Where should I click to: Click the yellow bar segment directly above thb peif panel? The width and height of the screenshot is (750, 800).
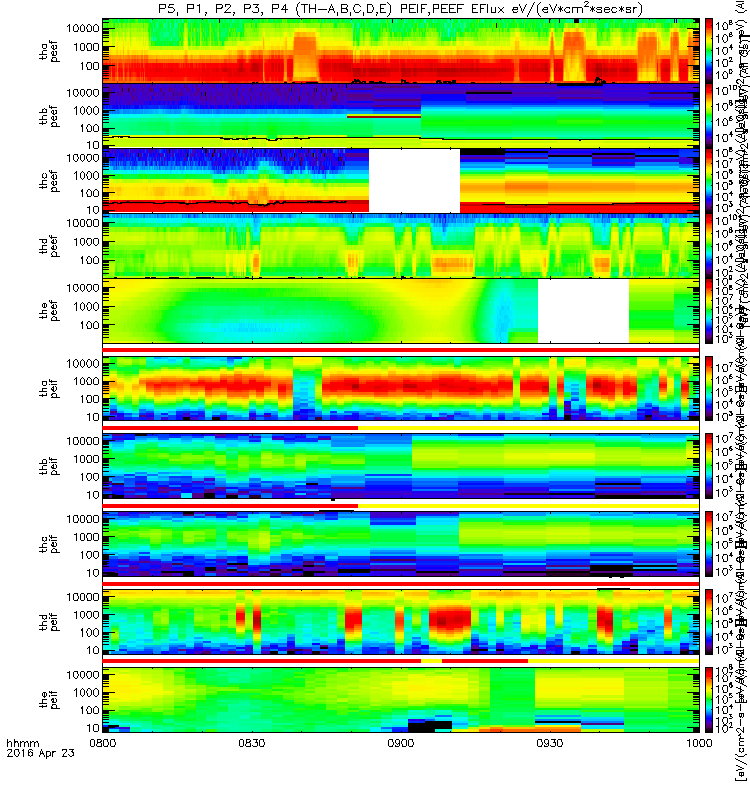[x=529, y=428]
